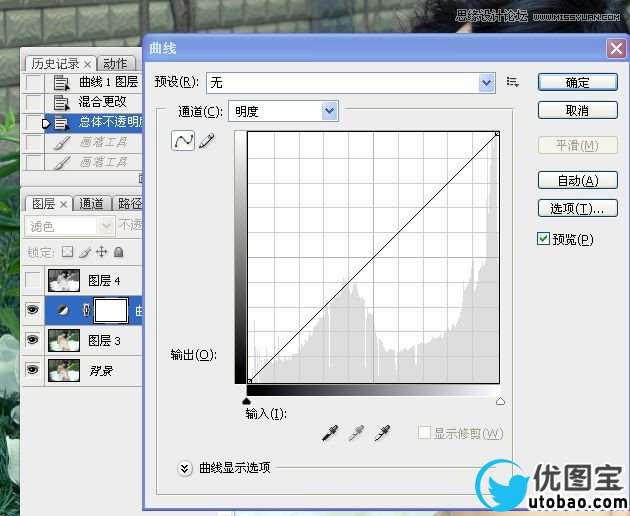
Task: Pick the black point eyedropper
Action: (331, 433)
